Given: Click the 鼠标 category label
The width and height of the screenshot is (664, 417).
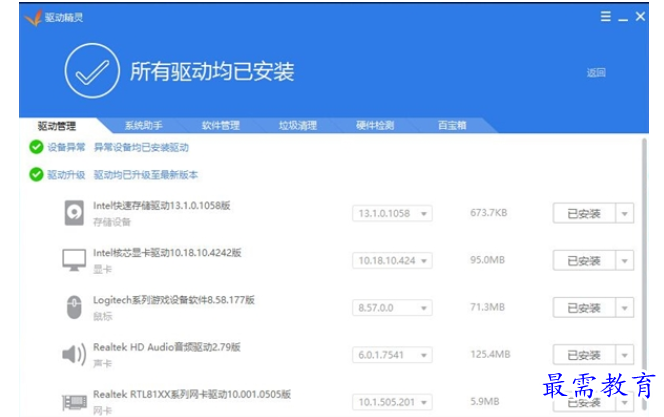Looking at the screenshot, I should pyautogui.click(x=102, y=316).
